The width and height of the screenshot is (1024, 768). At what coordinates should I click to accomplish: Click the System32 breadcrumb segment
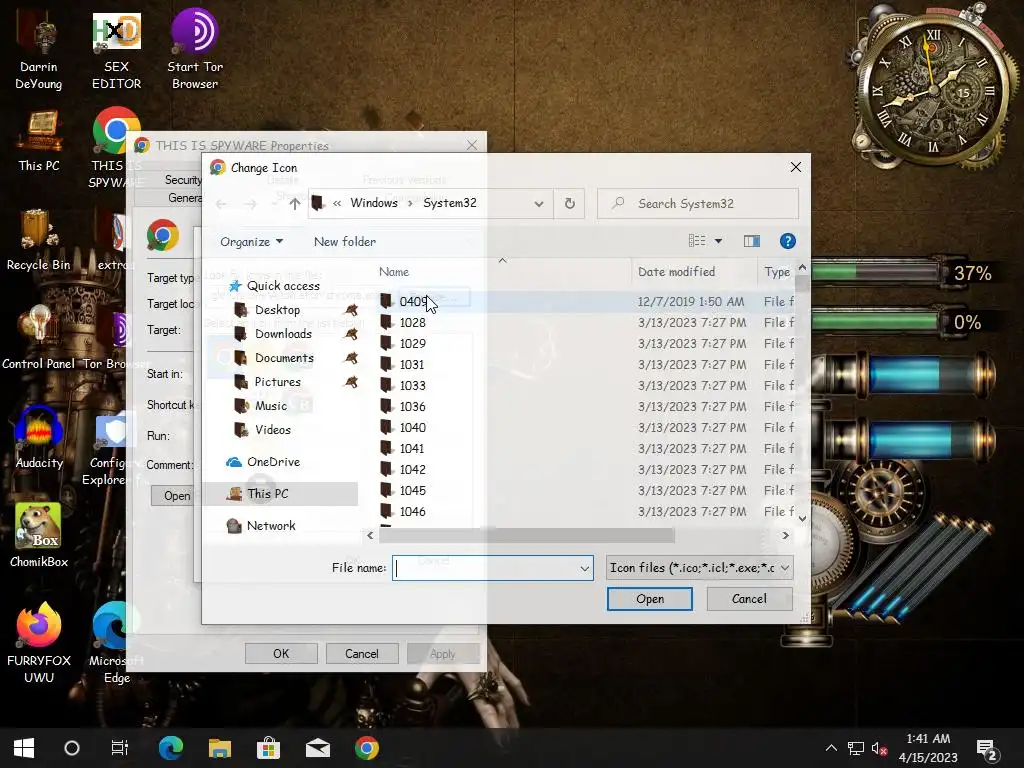(449, 203)
